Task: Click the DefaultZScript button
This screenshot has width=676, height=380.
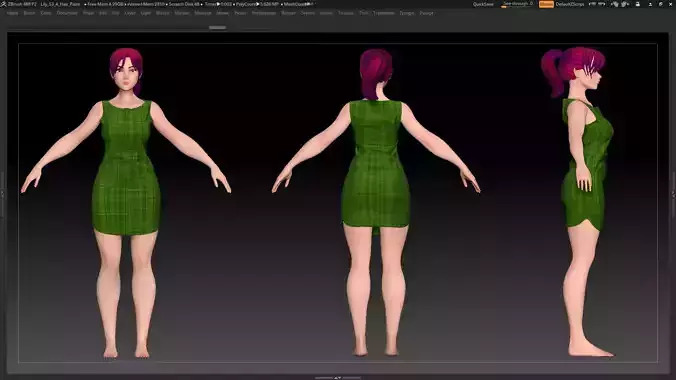Action: [570, 4]
